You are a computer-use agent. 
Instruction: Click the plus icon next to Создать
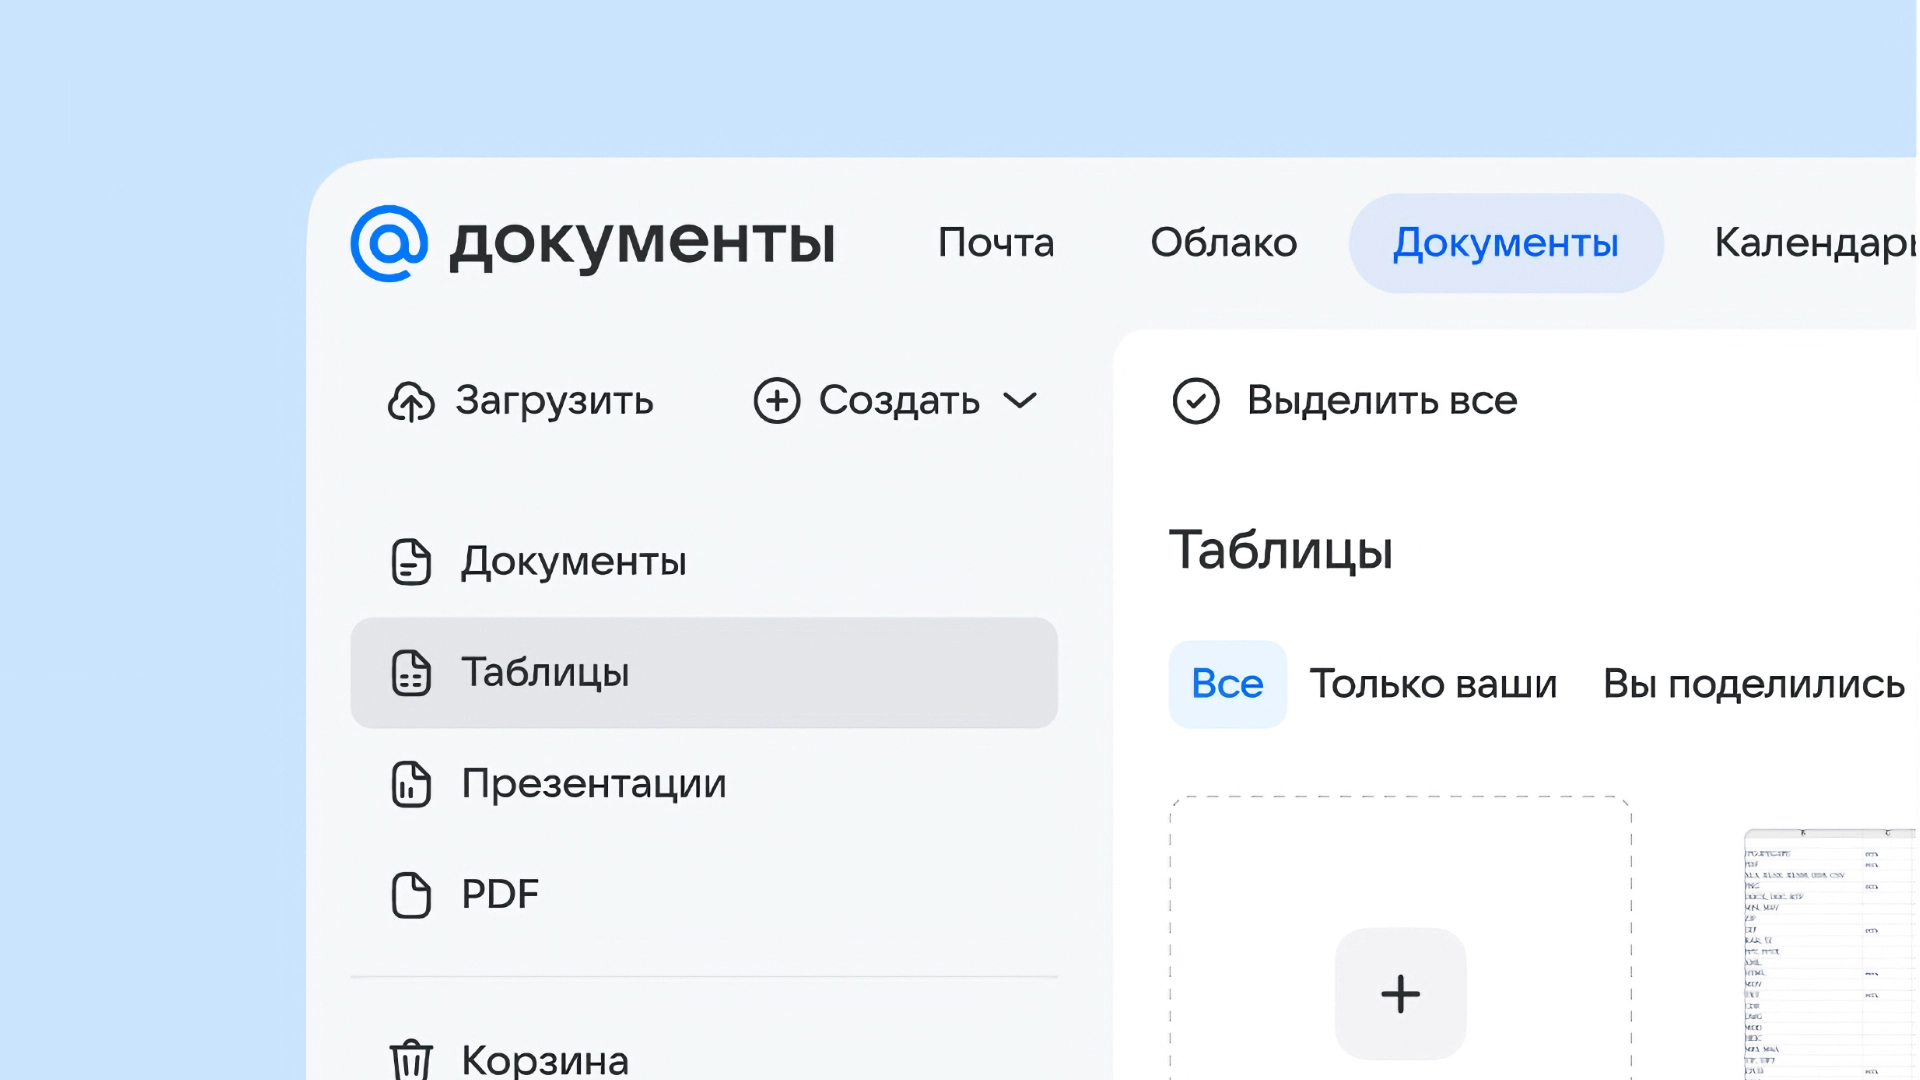777,401
